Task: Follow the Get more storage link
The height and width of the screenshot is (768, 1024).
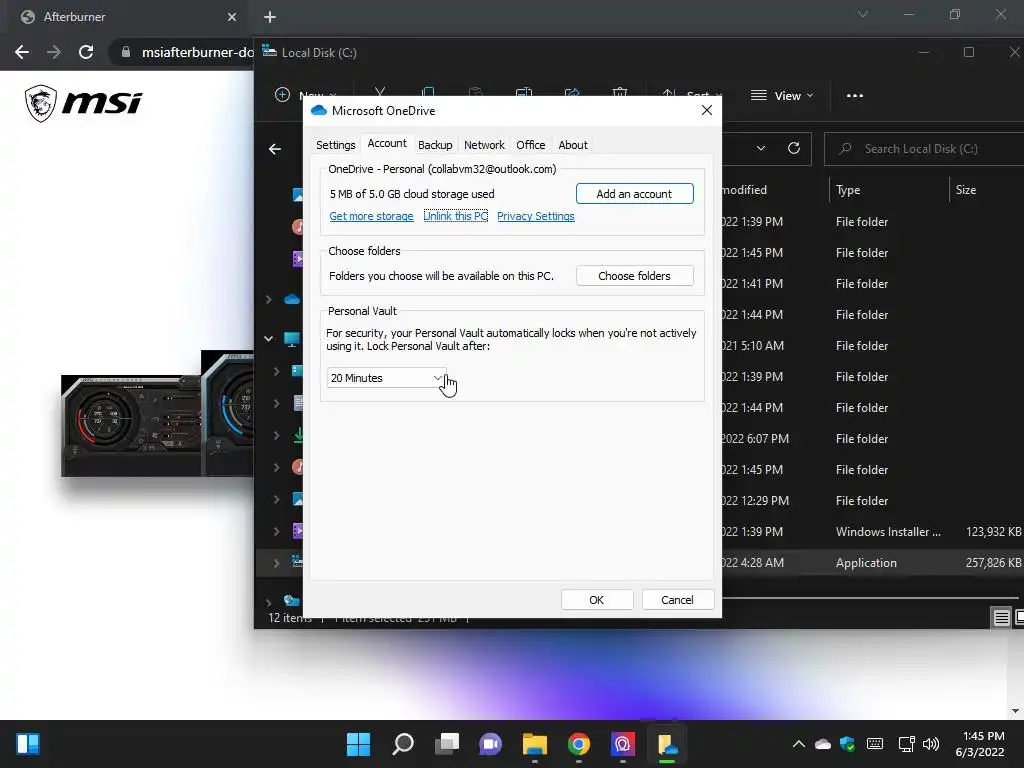Action: pyautogui.click(x=371, y=216)
